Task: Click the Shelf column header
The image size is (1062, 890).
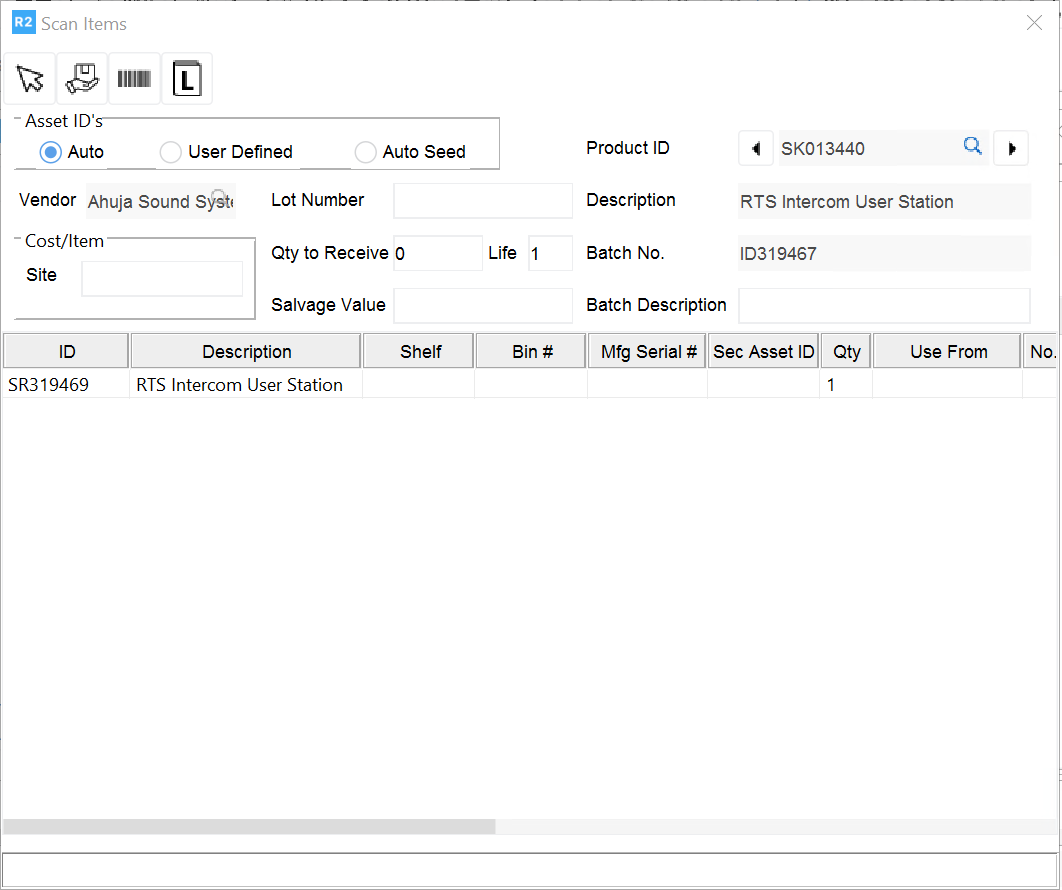Action: (x=420, y=352)
